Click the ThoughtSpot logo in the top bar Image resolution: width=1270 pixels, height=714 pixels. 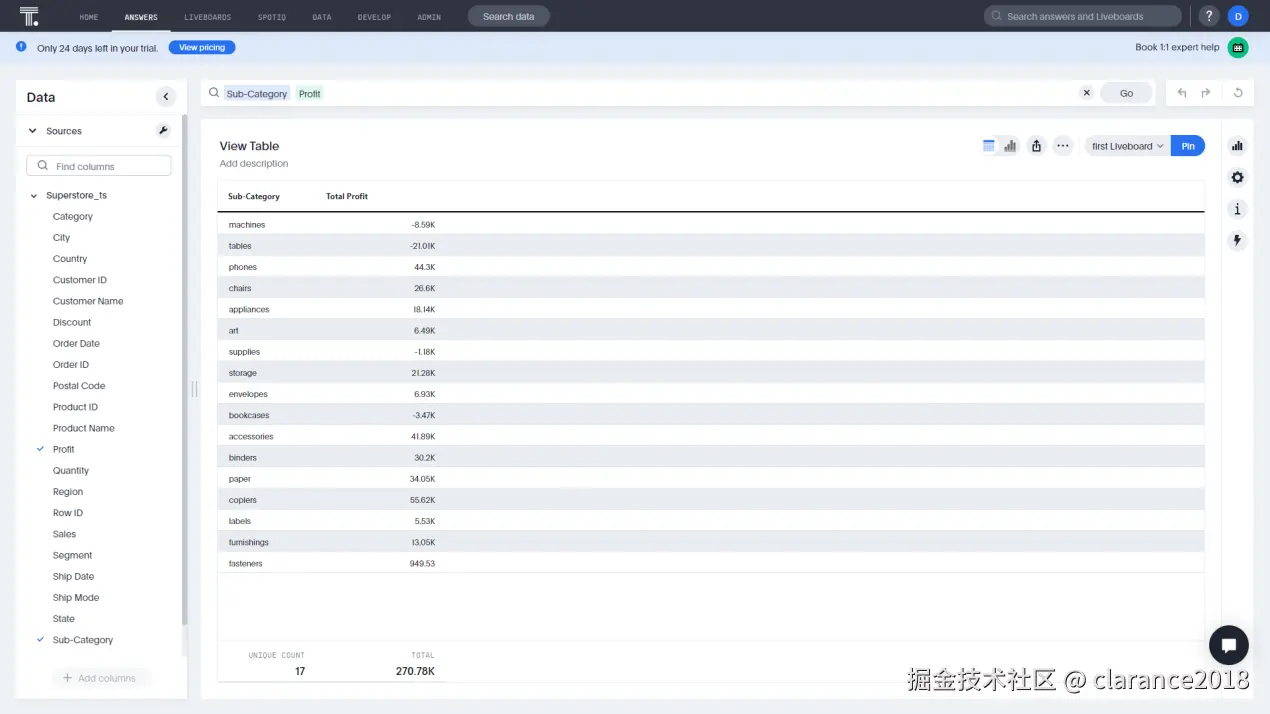(x=27, y=15)
